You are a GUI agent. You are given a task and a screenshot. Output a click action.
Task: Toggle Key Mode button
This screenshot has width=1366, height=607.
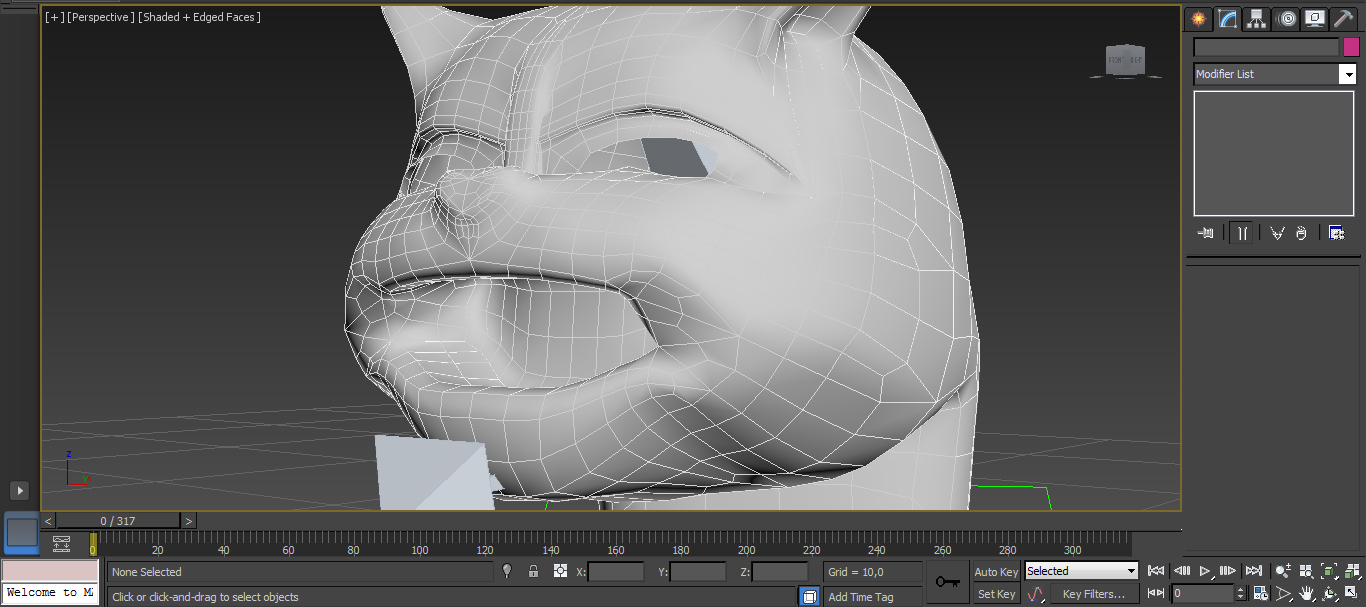click(1156, 594)
